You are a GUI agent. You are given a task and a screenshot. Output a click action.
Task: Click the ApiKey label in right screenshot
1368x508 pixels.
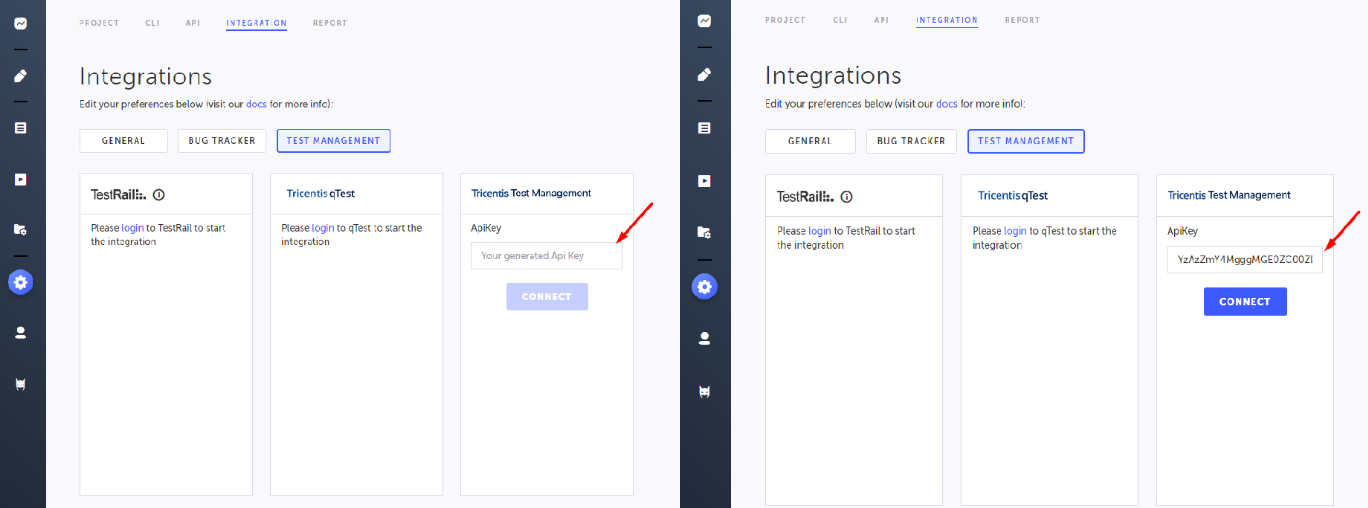tap(1183, 232)
